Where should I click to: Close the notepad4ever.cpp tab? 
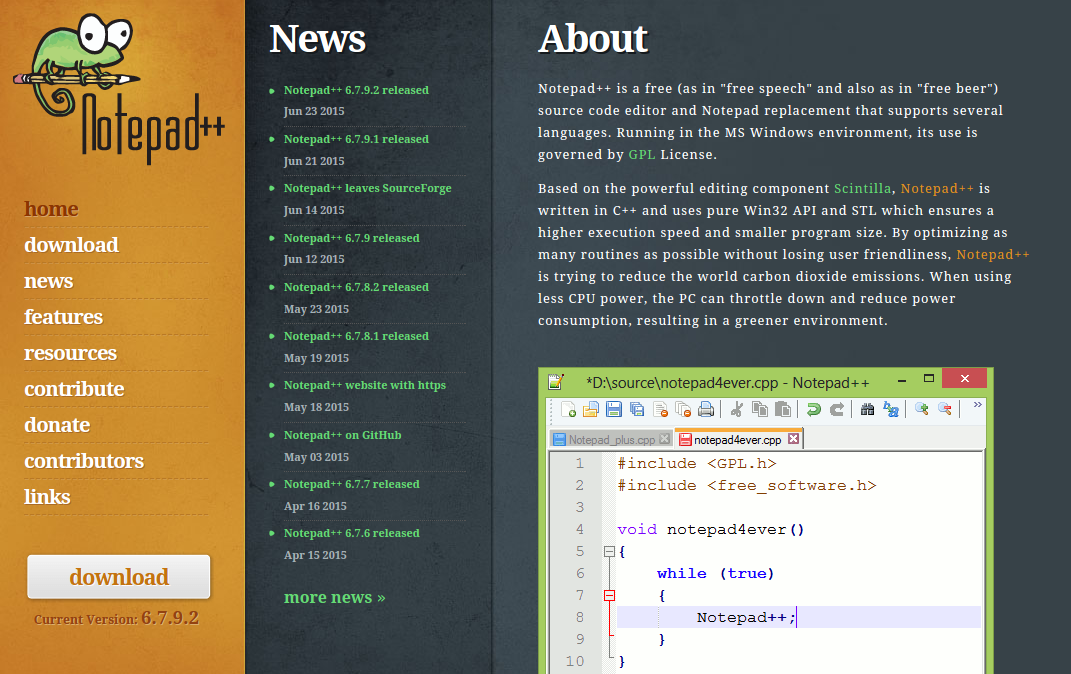pos(793,439)
